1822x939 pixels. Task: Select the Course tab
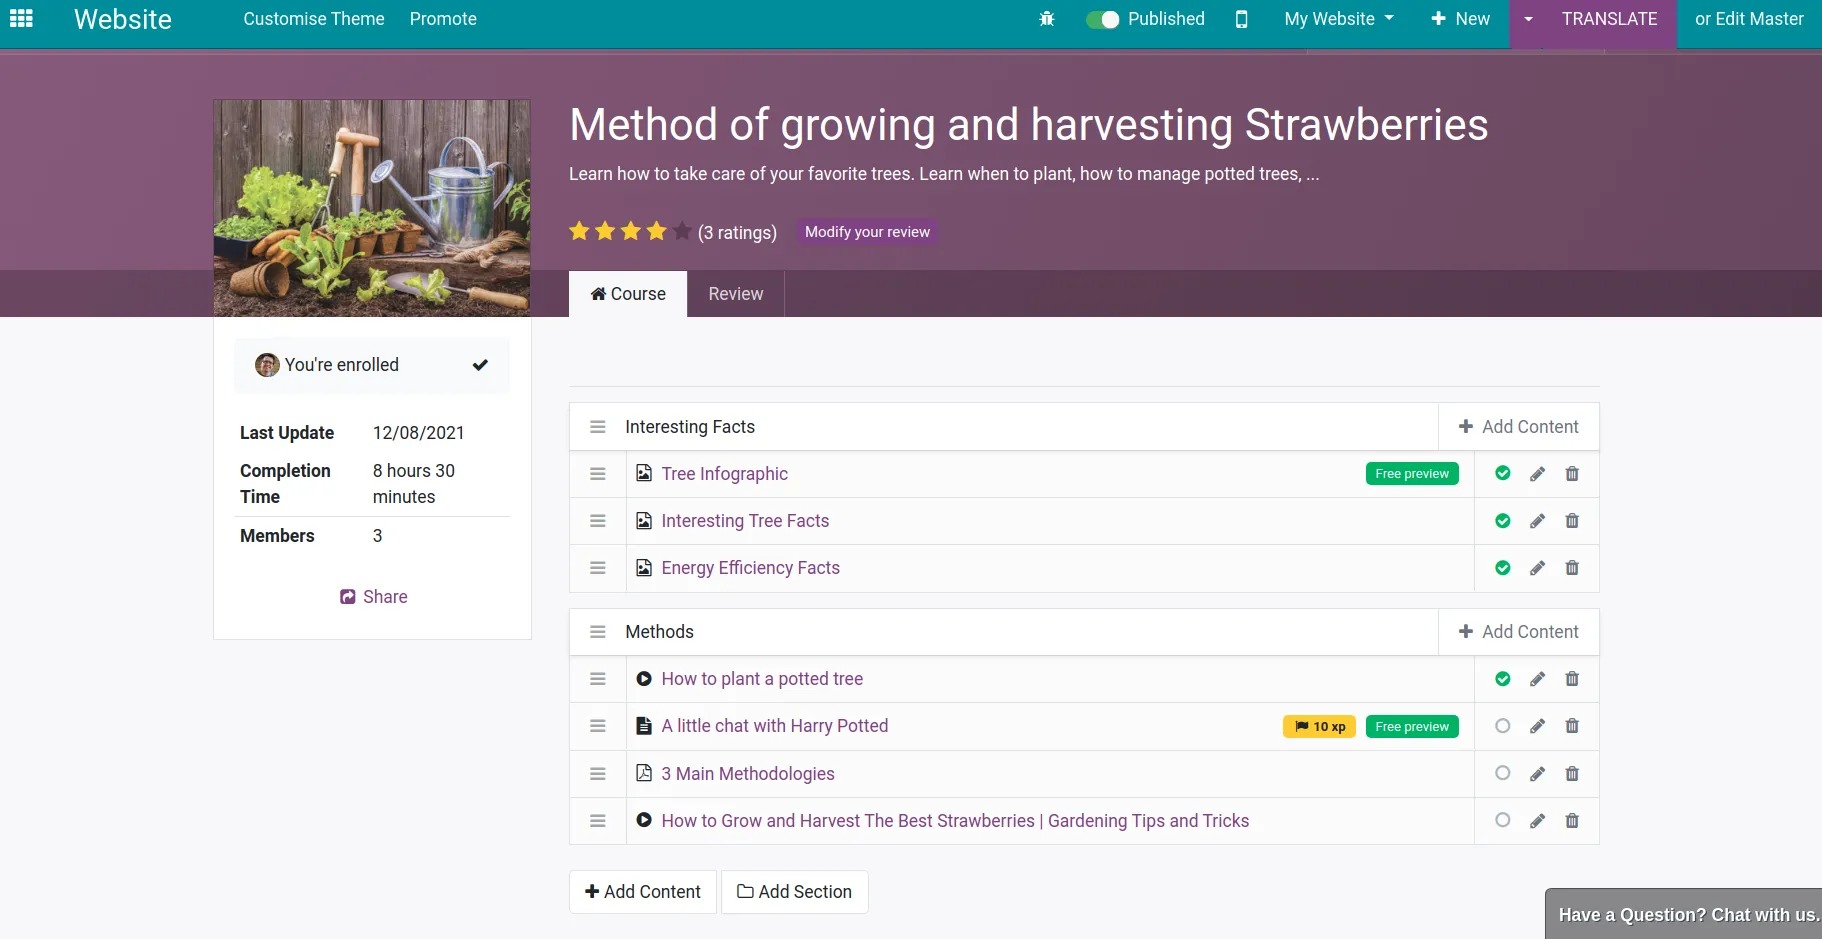(x=628, y=294)
